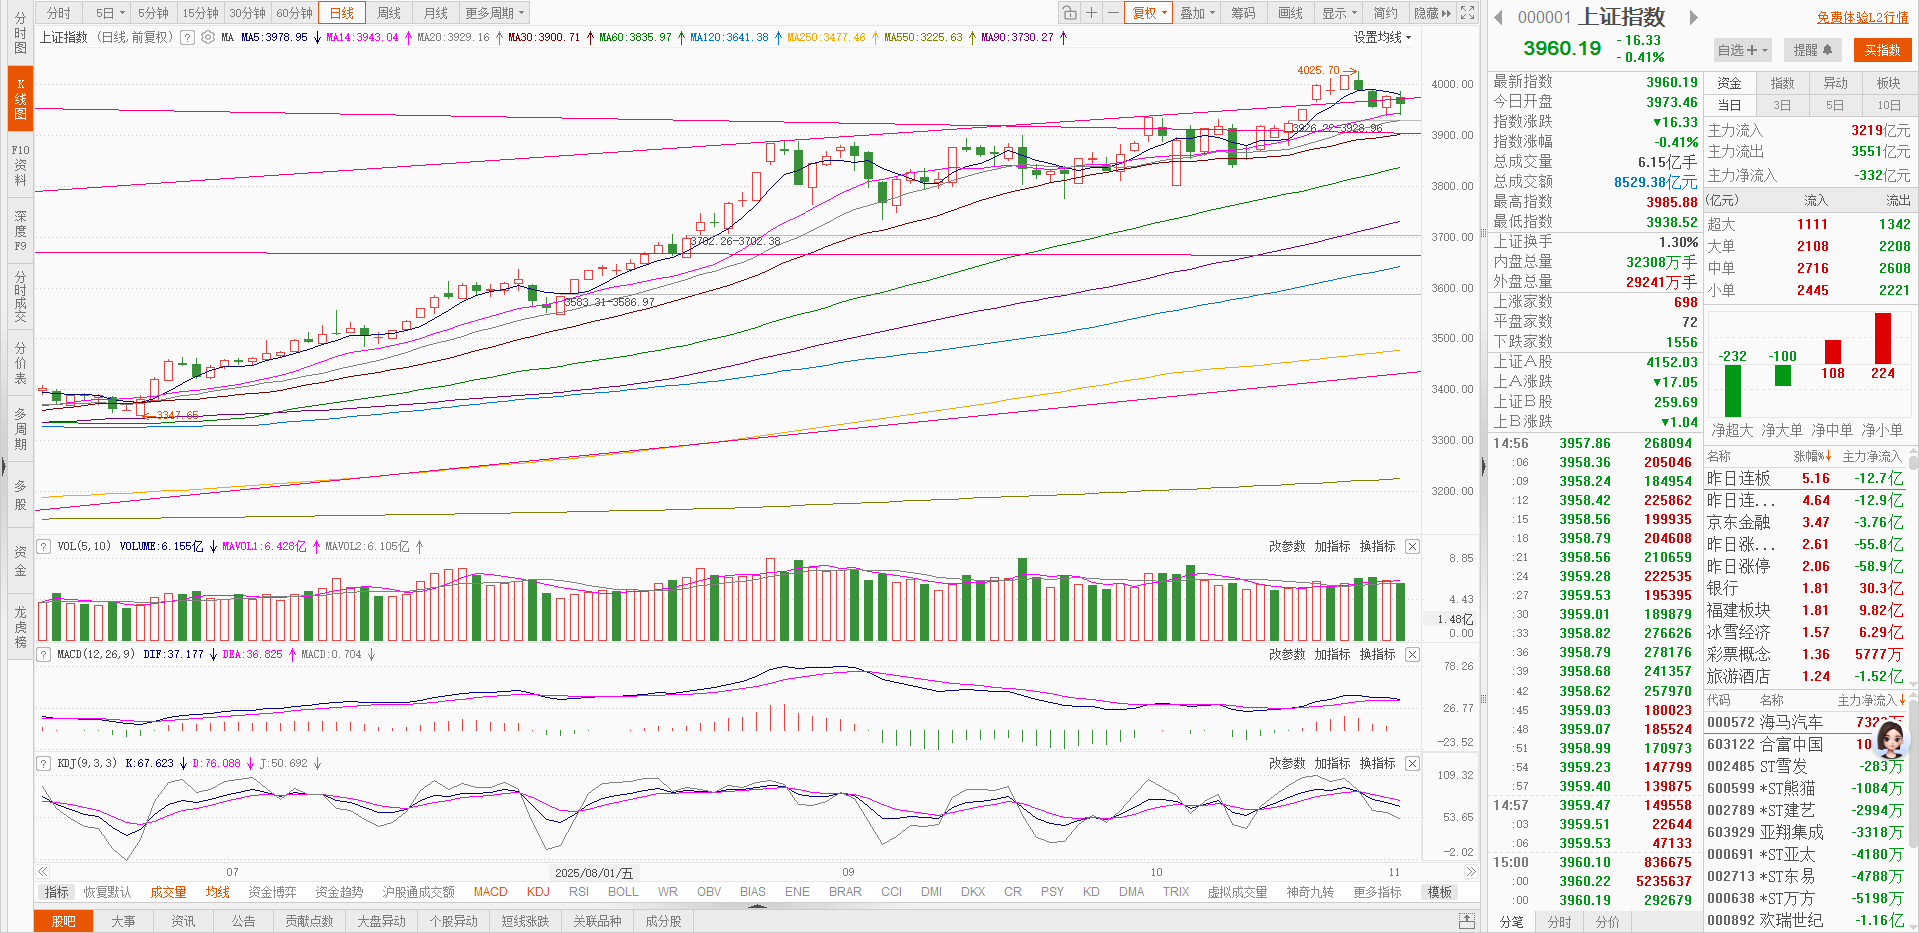Click the 买指数 button
Screen dimensions: 1919x933
click(x=1881, y=50)
